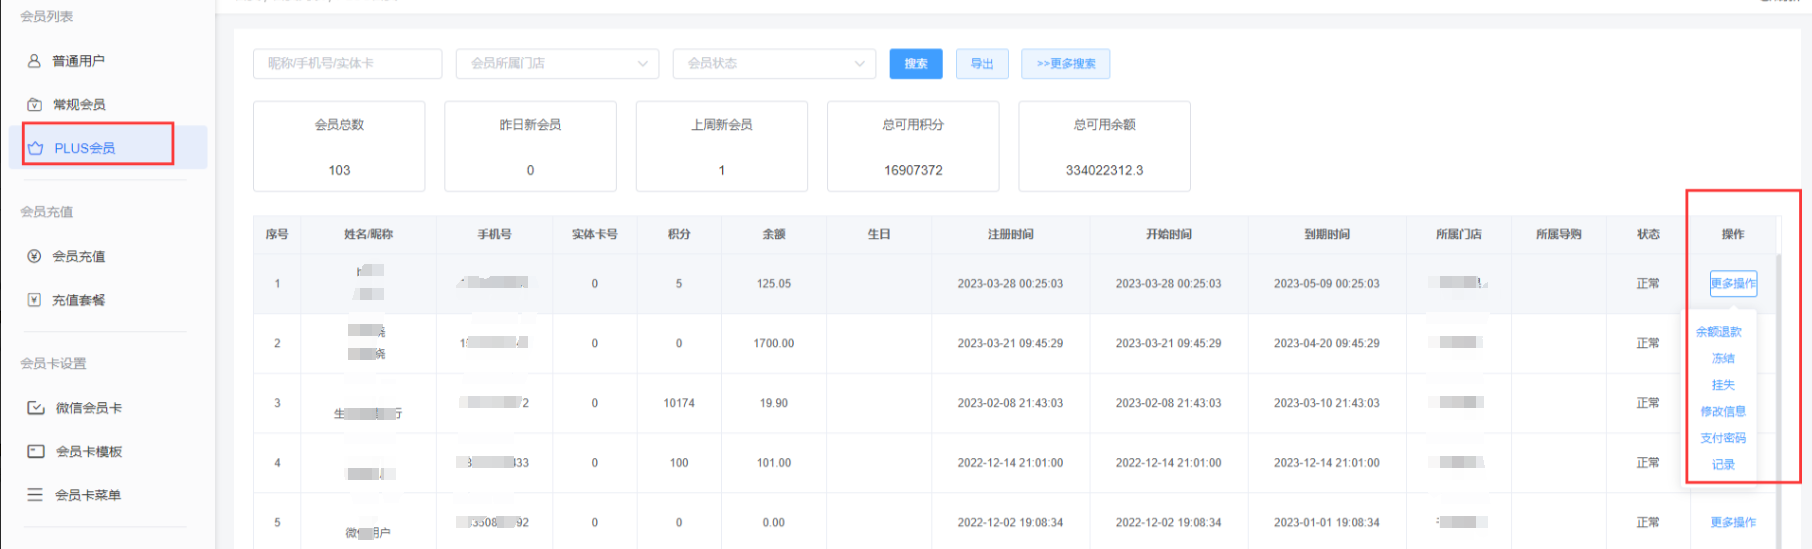Click the 充值套餐 icon in sidebar
This screenshot has height=549, width=1812.
(x=34, y=300)
